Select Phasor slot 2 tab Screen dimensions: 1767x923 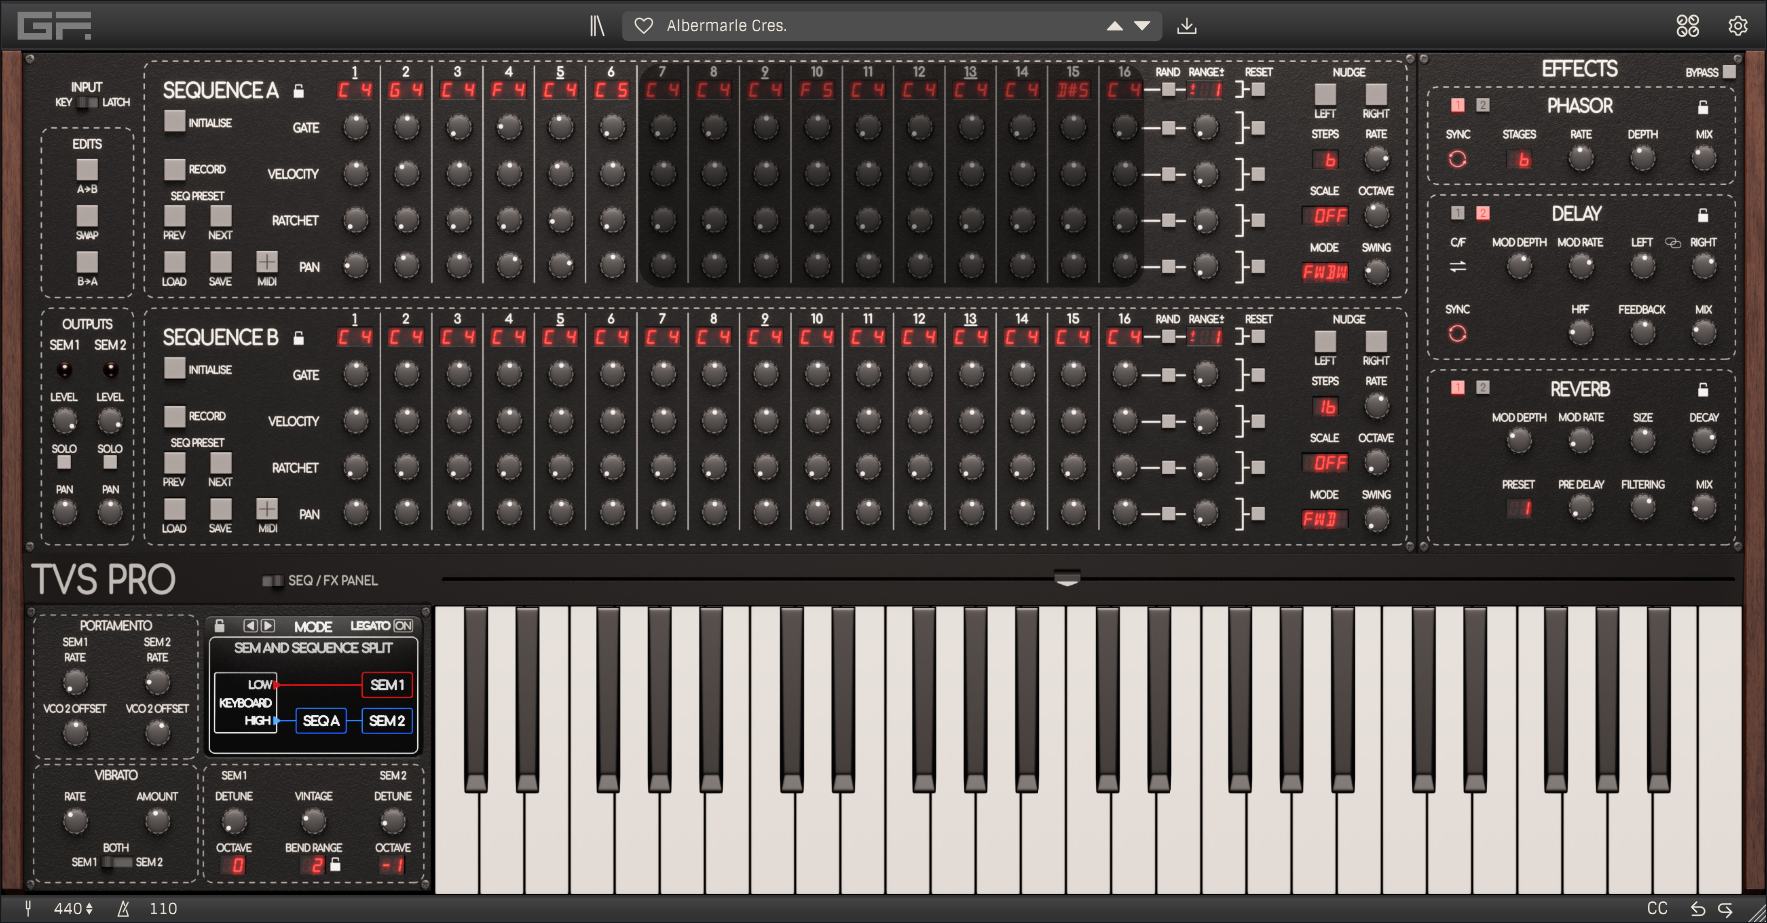[1482, 105]
